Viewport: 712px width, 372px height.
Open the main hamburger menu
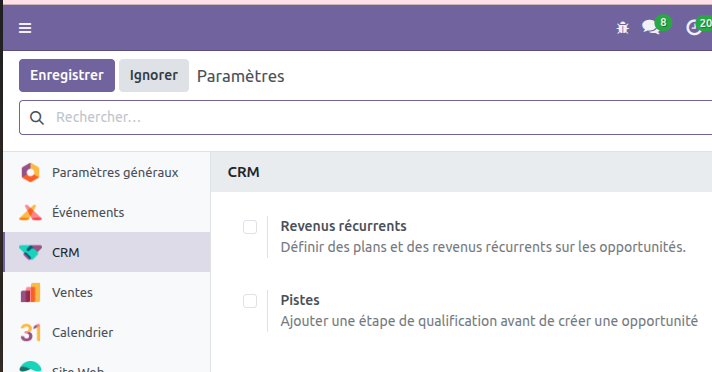click(x=25, y=28)
